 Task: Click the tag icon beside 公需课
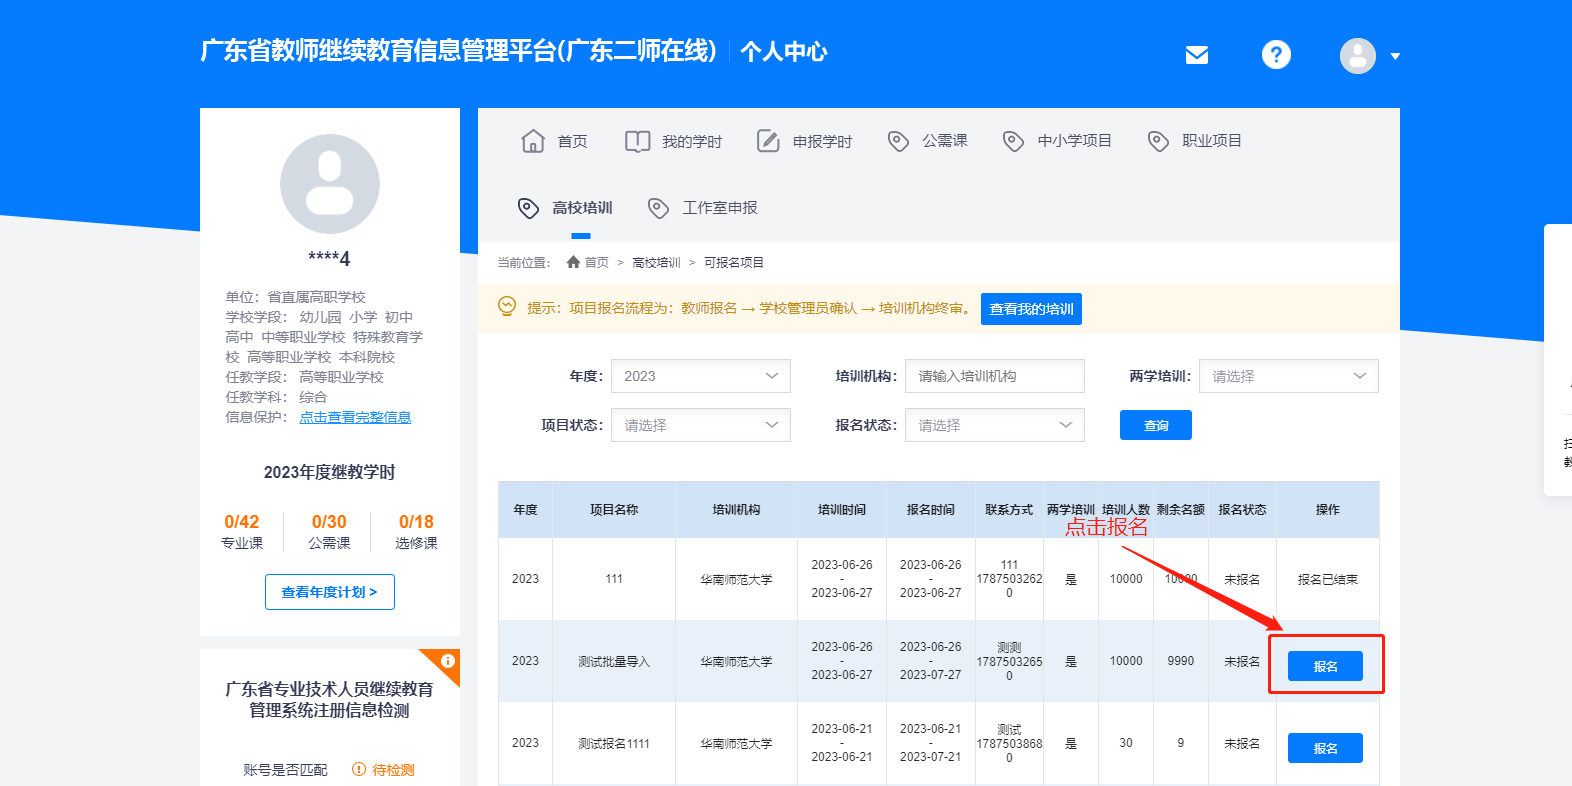898,141
